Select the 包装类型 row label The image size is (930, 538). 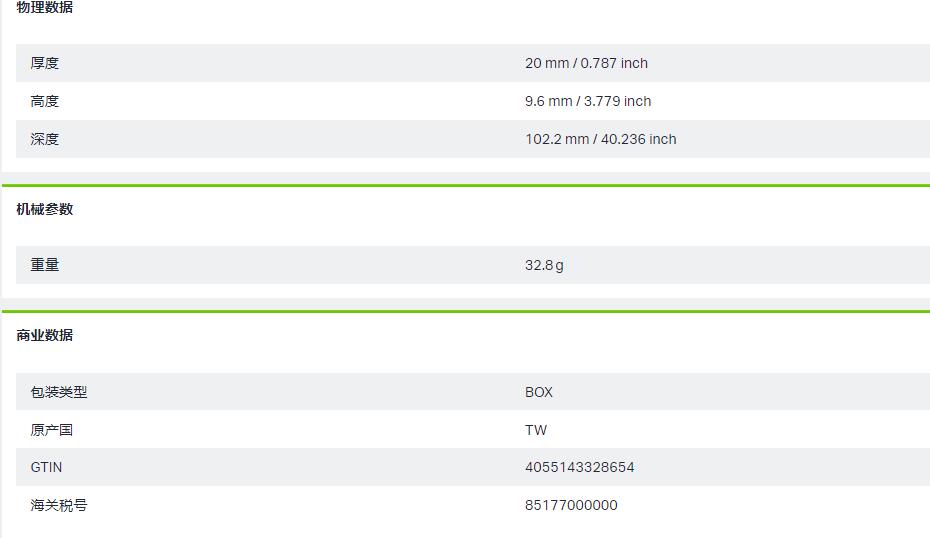pos(59,391)
